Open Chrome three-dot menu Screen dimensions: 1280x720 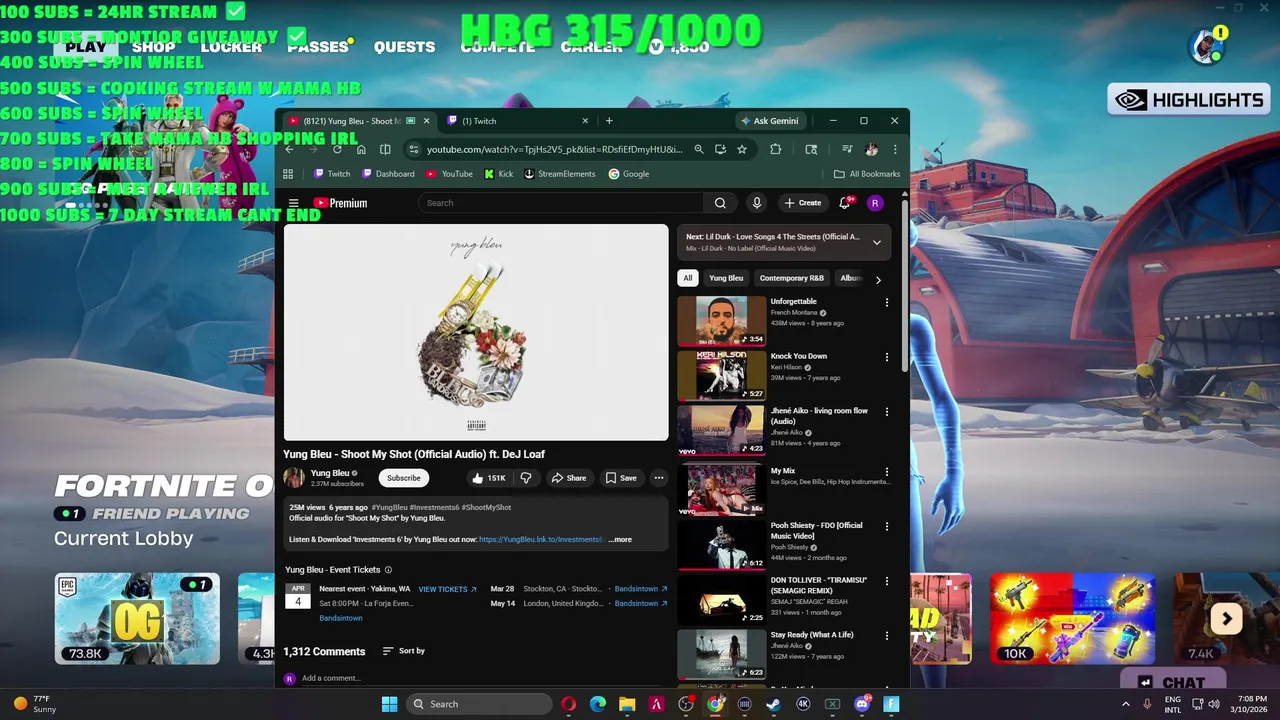[x=895, y=149]
